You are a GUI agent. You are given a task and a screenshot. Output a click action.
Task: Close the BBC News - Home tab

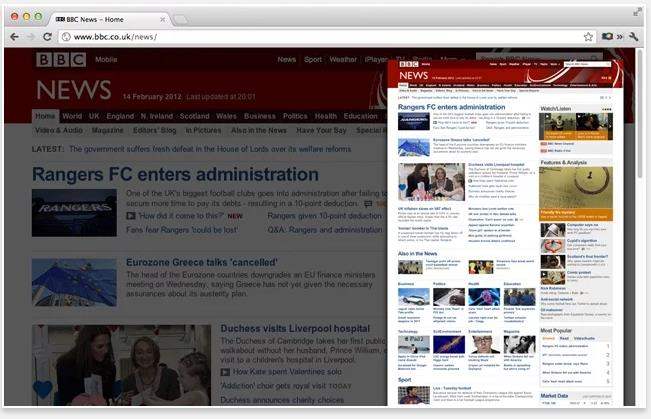[163, 20]
